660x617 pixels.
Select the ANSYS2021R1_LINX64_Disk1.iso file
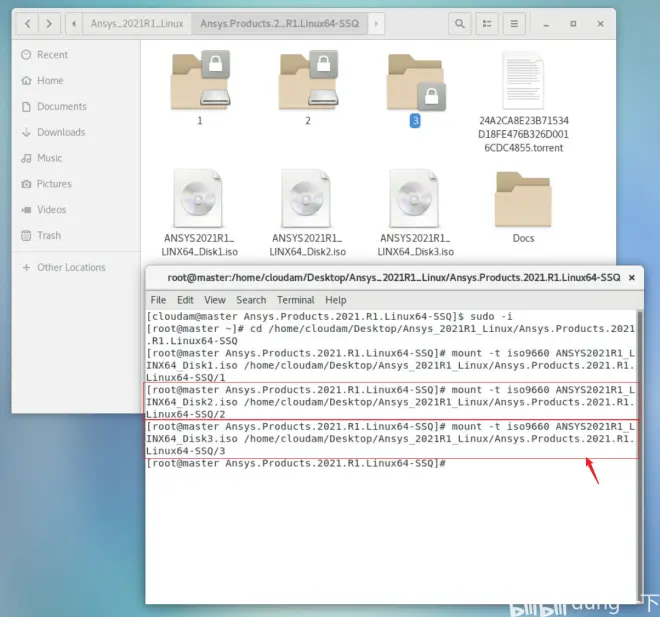click(200, 213)
